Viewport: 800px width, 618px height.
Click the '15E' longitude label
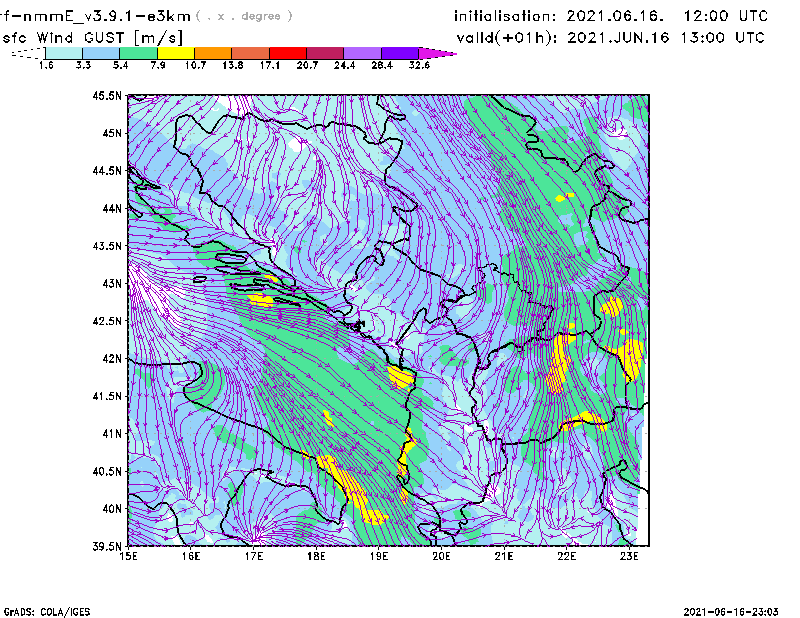pyautogui.click(x=128, y=556)
